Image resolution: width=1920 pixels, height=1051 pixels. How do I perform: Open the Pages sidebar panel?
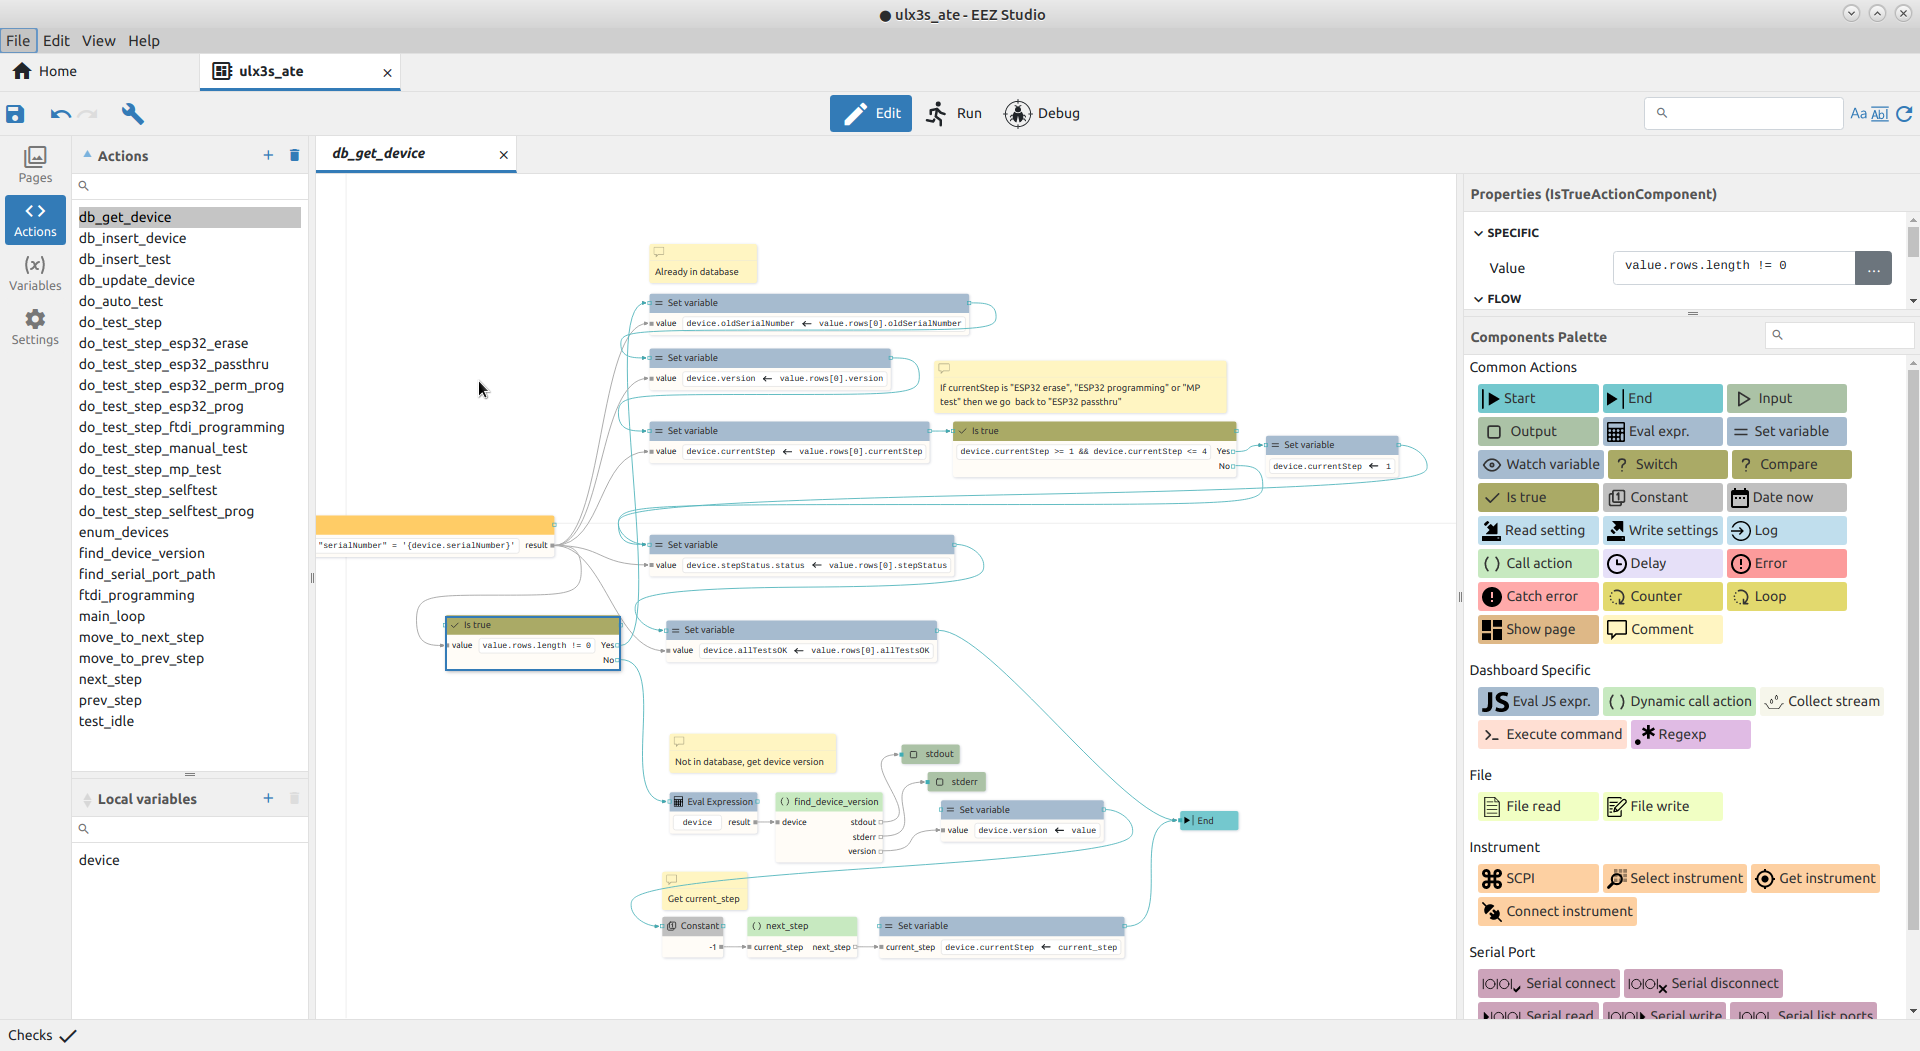(35, 165)
